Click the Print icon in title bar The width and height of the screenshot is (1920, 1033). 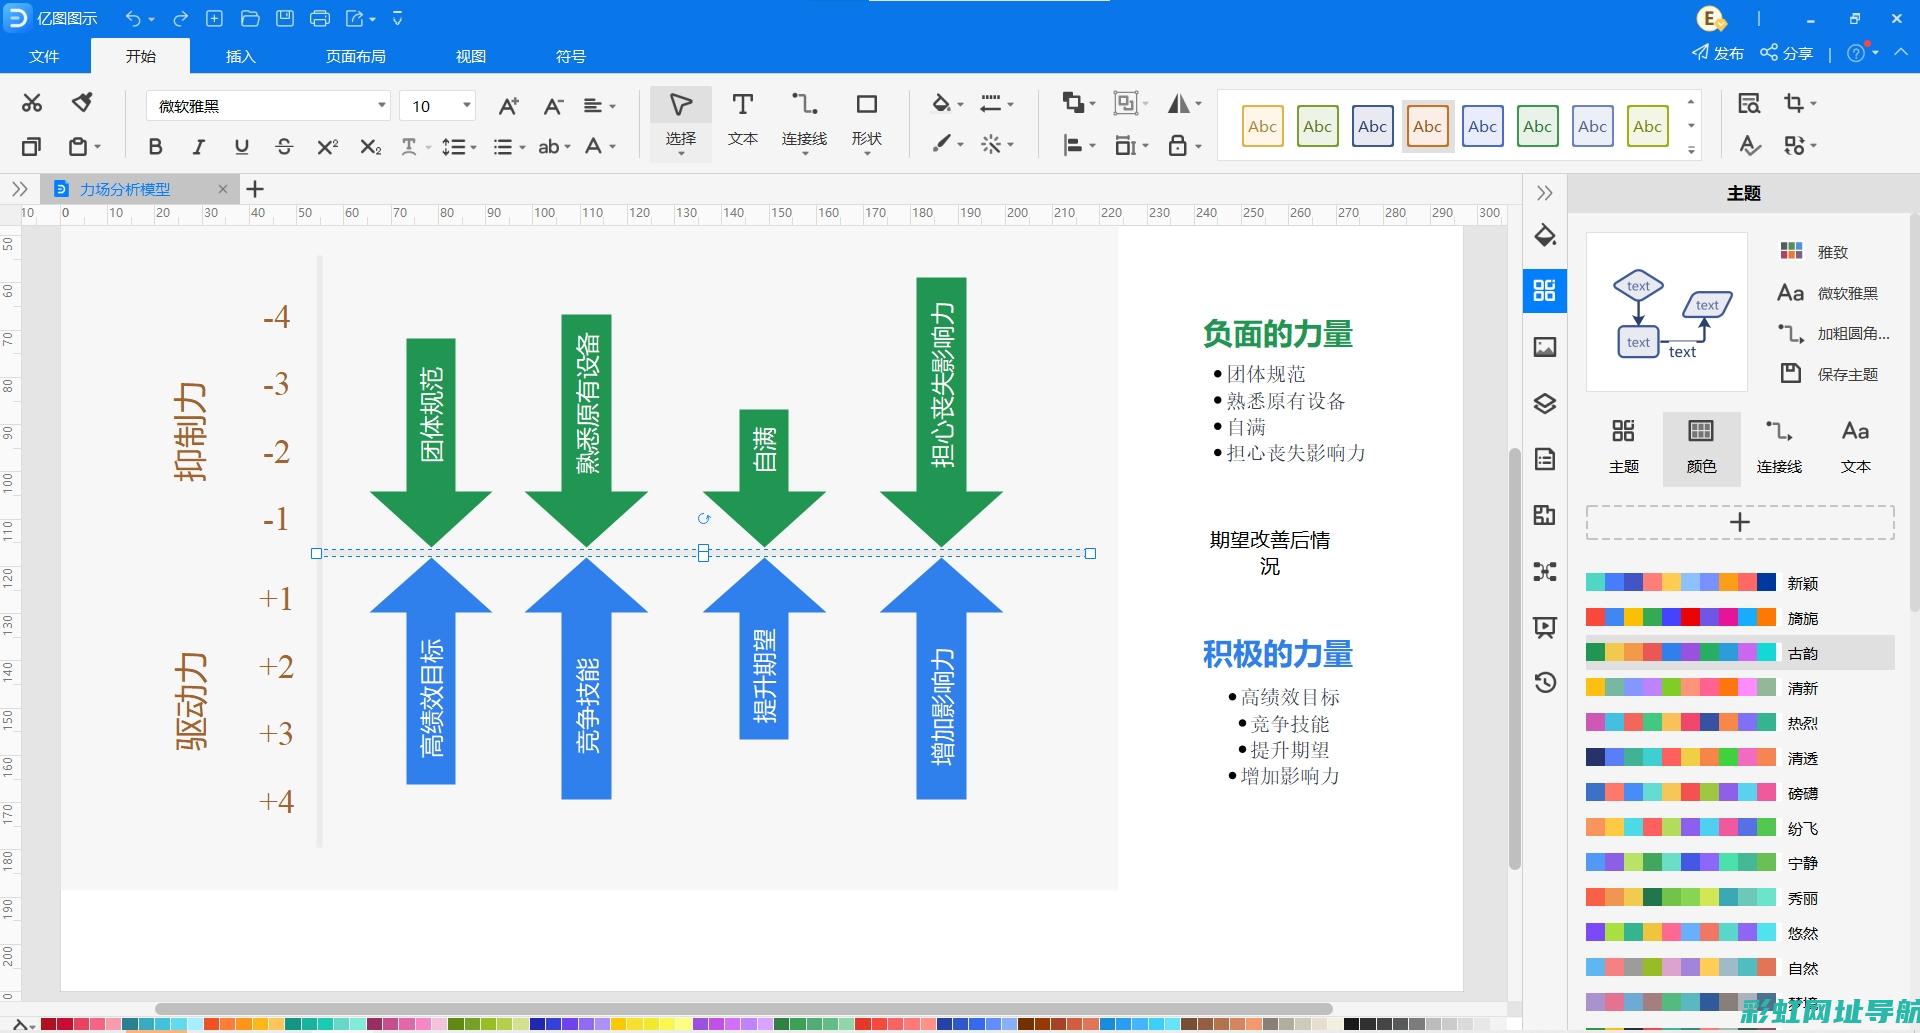click(320, 18)
